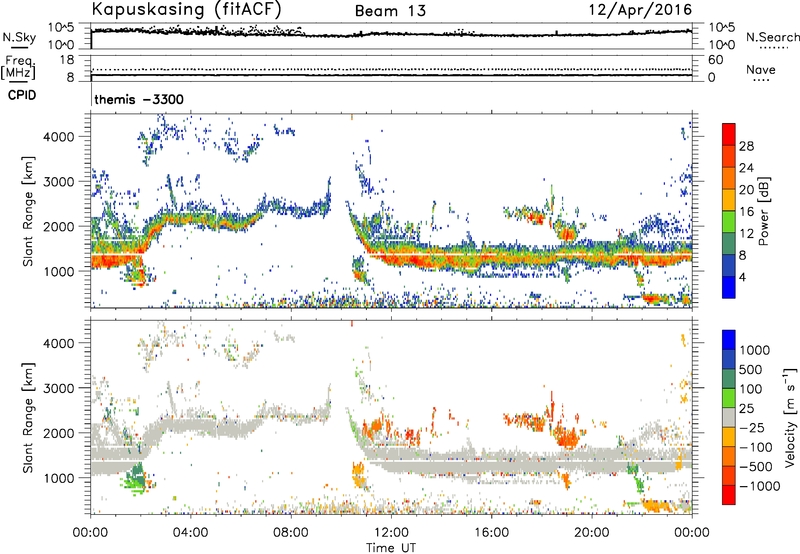800x554 pixels.
Task: Select the '60' Nave axis tick
Action: point(716,60)
